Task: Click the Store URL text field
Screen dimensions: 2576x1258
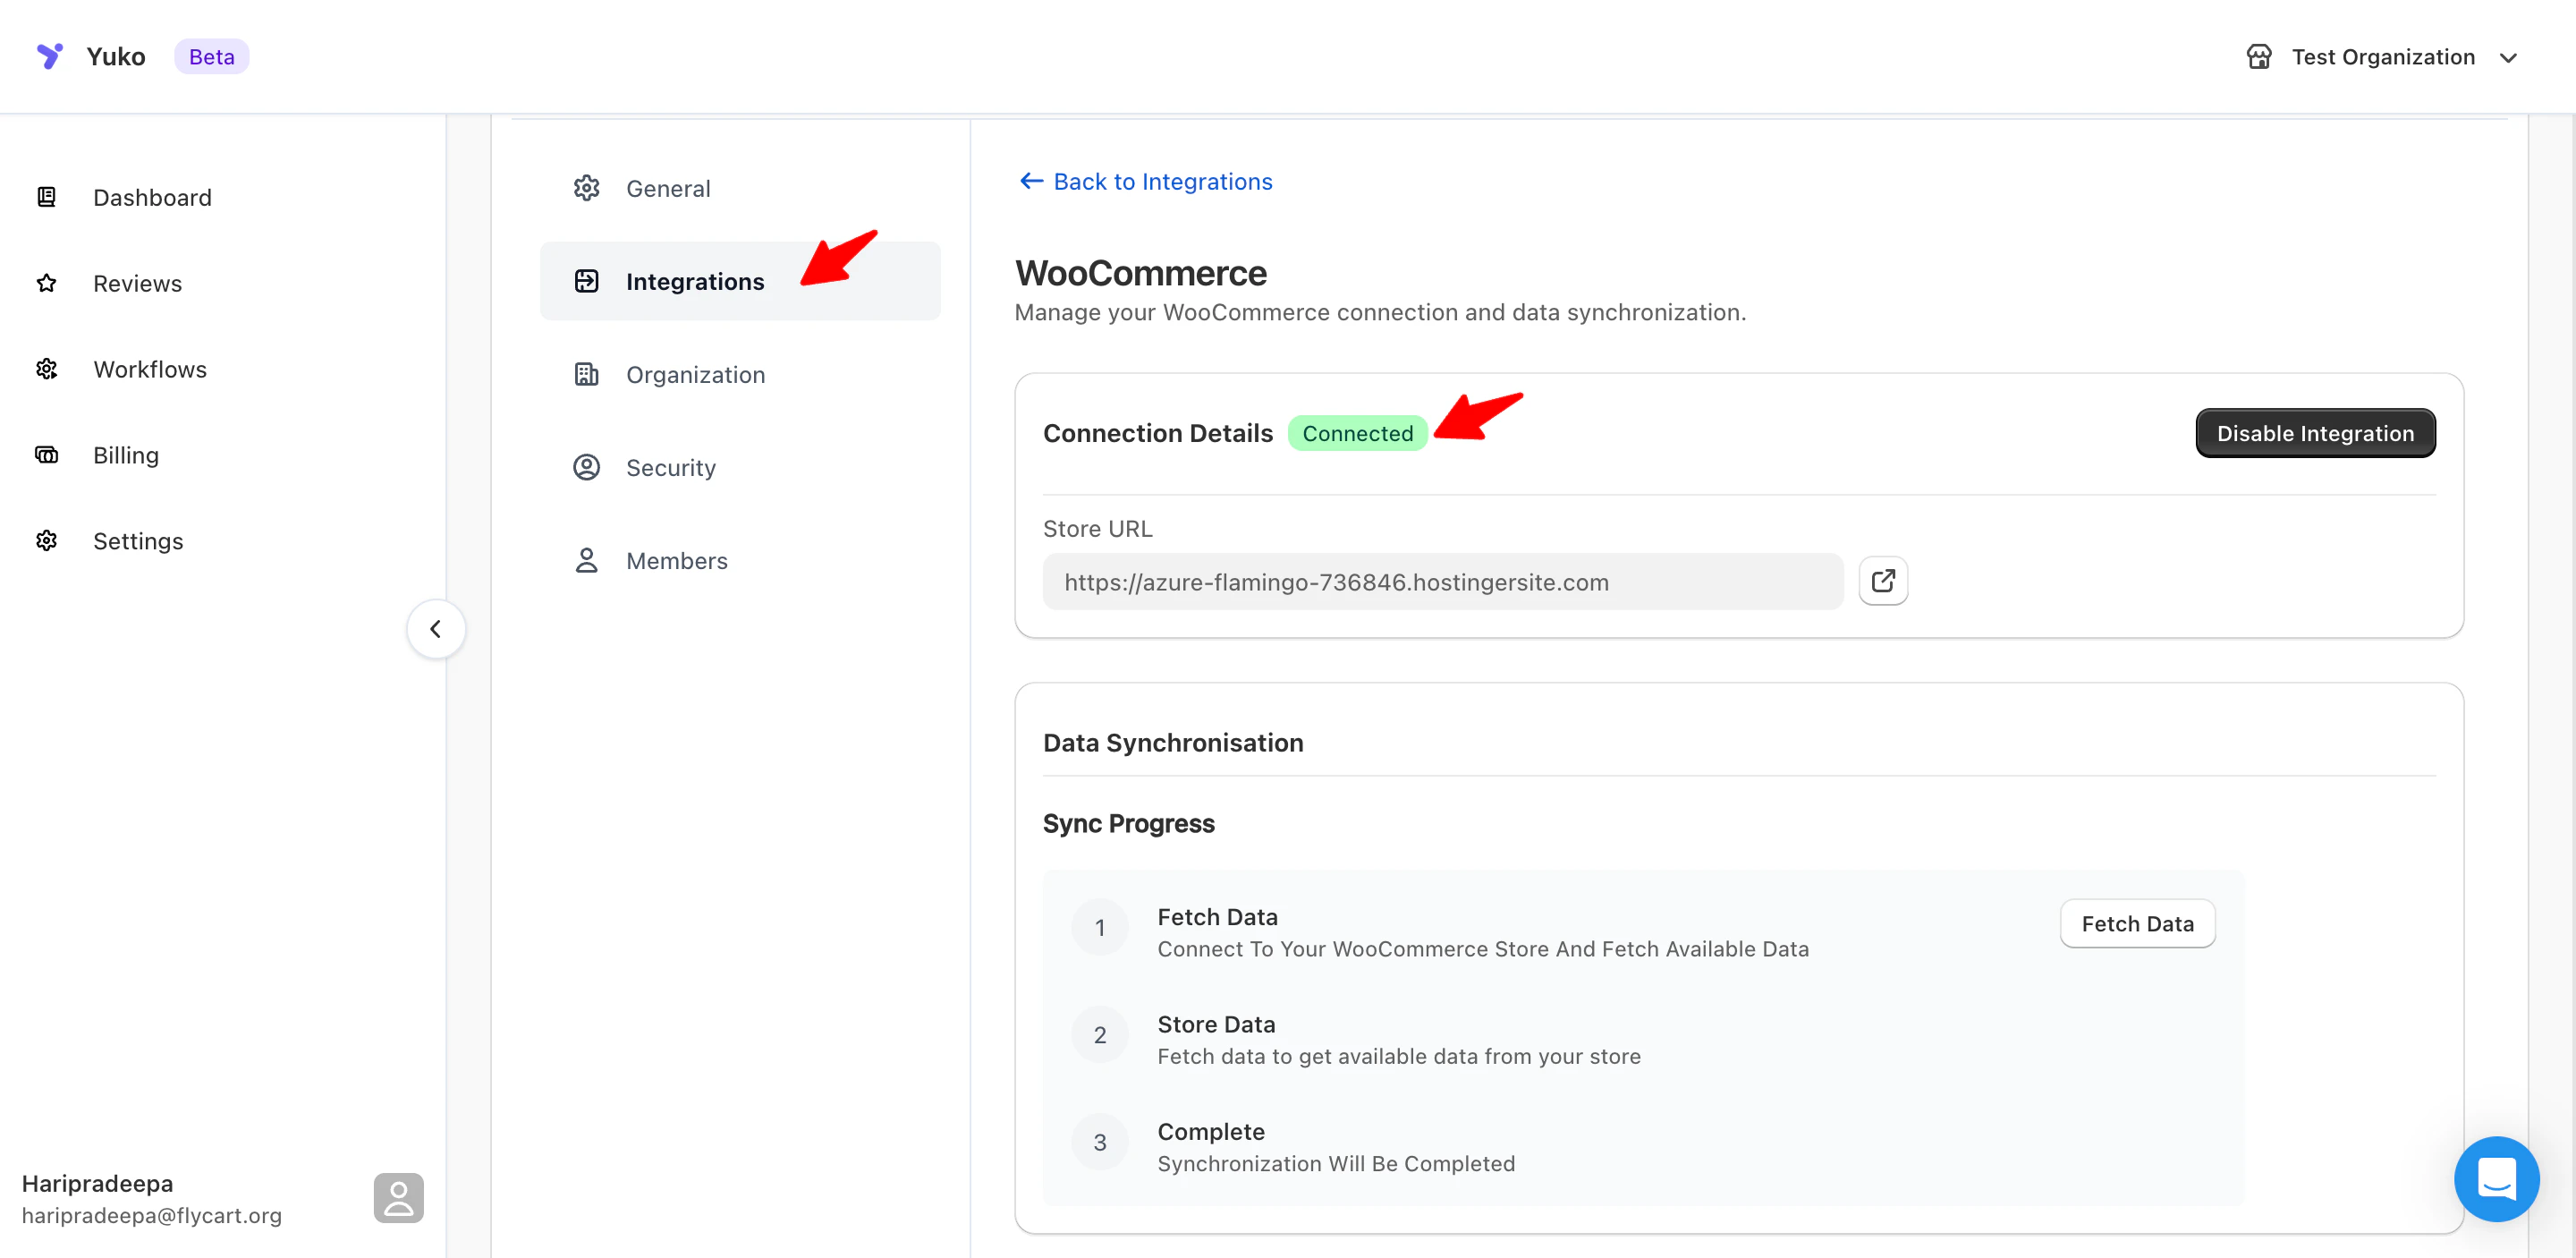Action: (x=1441, y=582)
